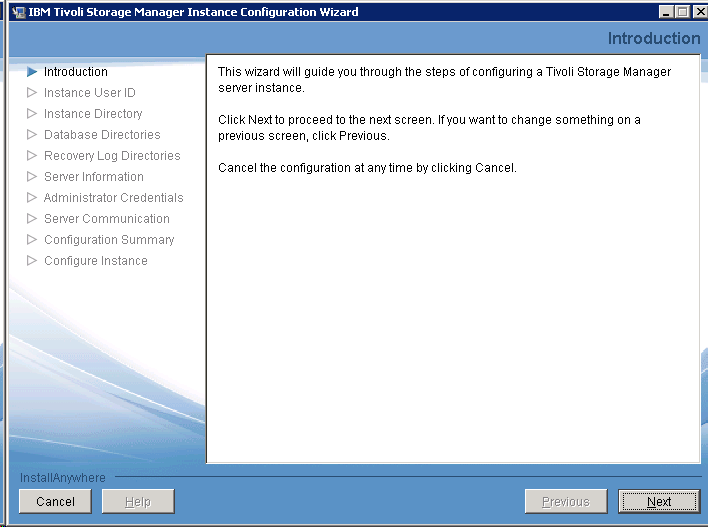
Task: Select Server Information step
Action: point(94,177)
